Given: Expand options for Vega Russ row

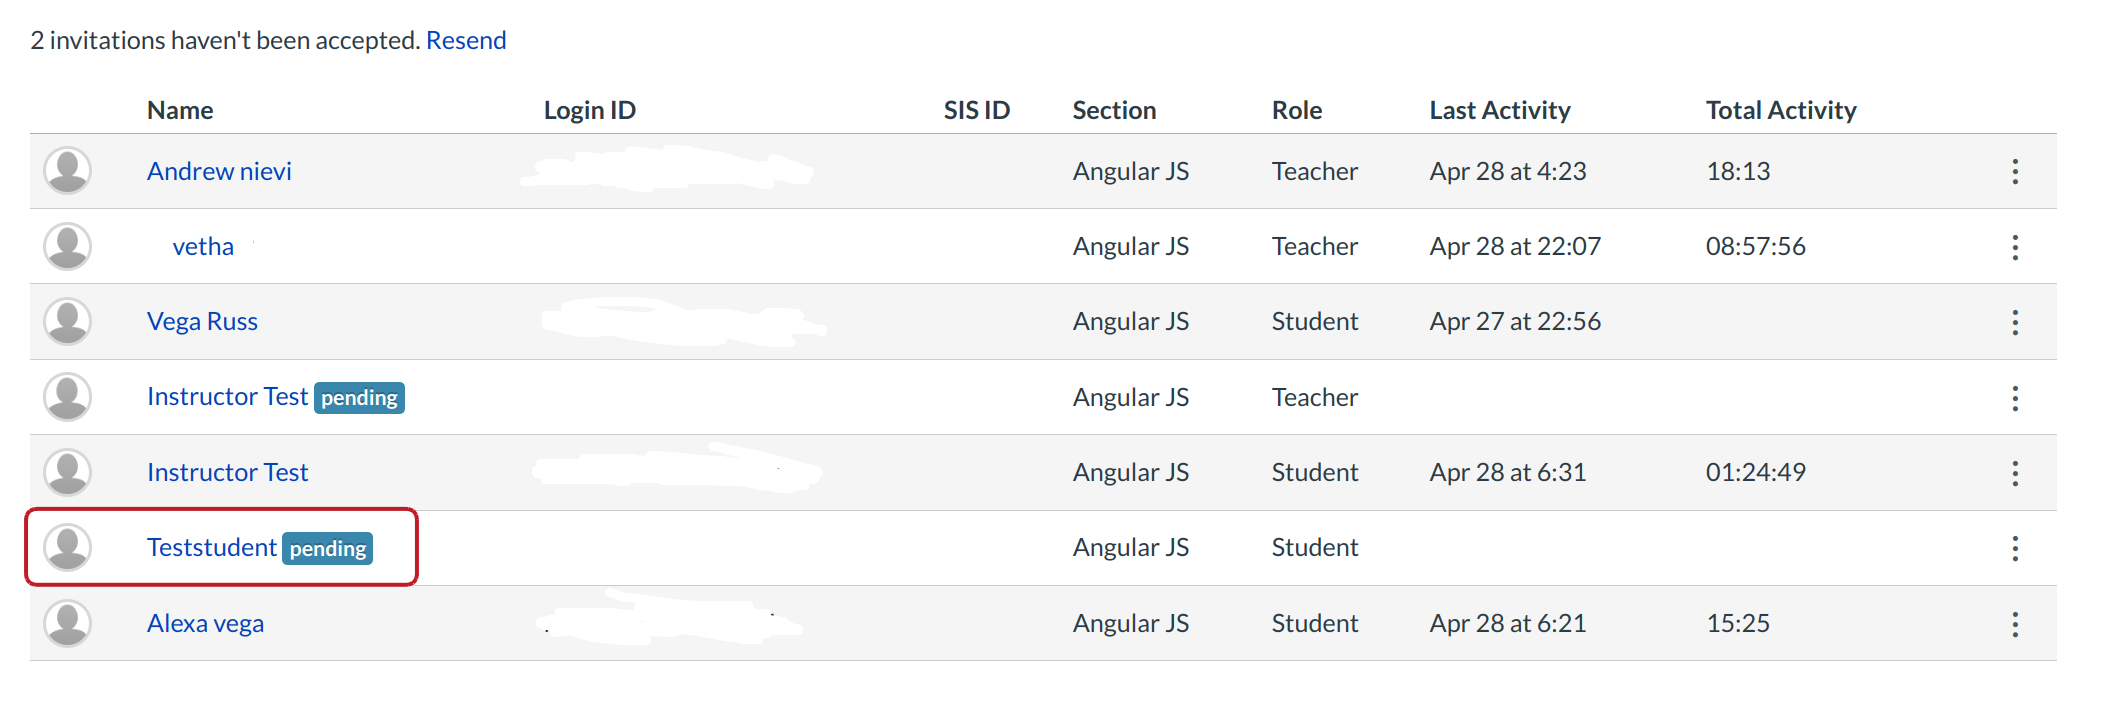Looking at the screenshot, I should click(x=2015, y=322).
